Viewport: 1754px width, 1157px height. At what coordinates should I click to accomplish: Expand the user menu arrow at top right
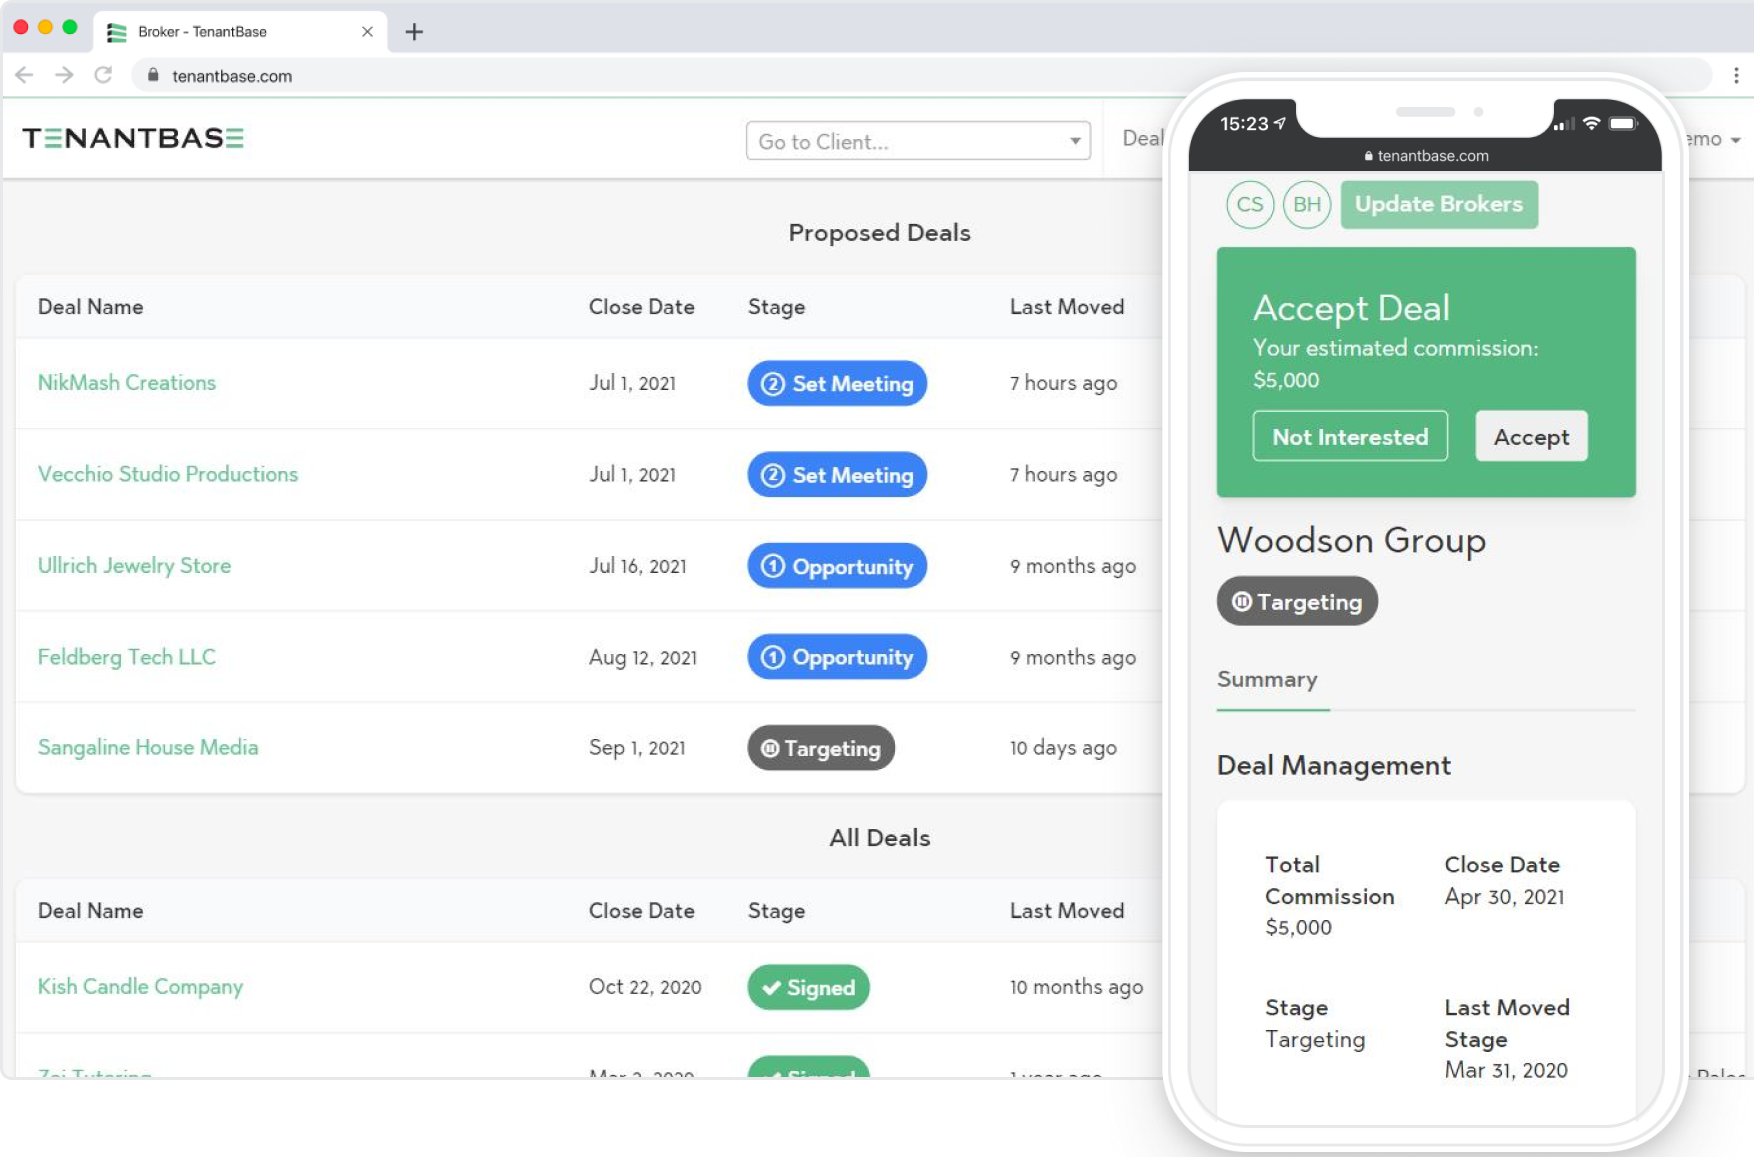pos(1736,140)
